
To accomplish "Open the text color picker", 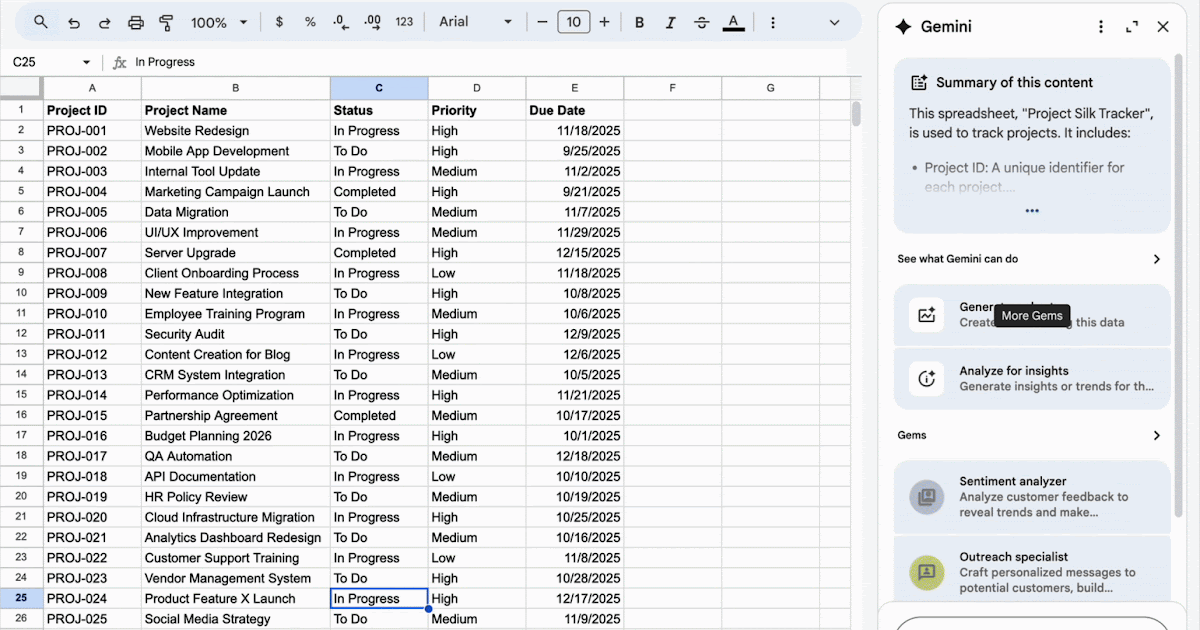I will point(733,20).
